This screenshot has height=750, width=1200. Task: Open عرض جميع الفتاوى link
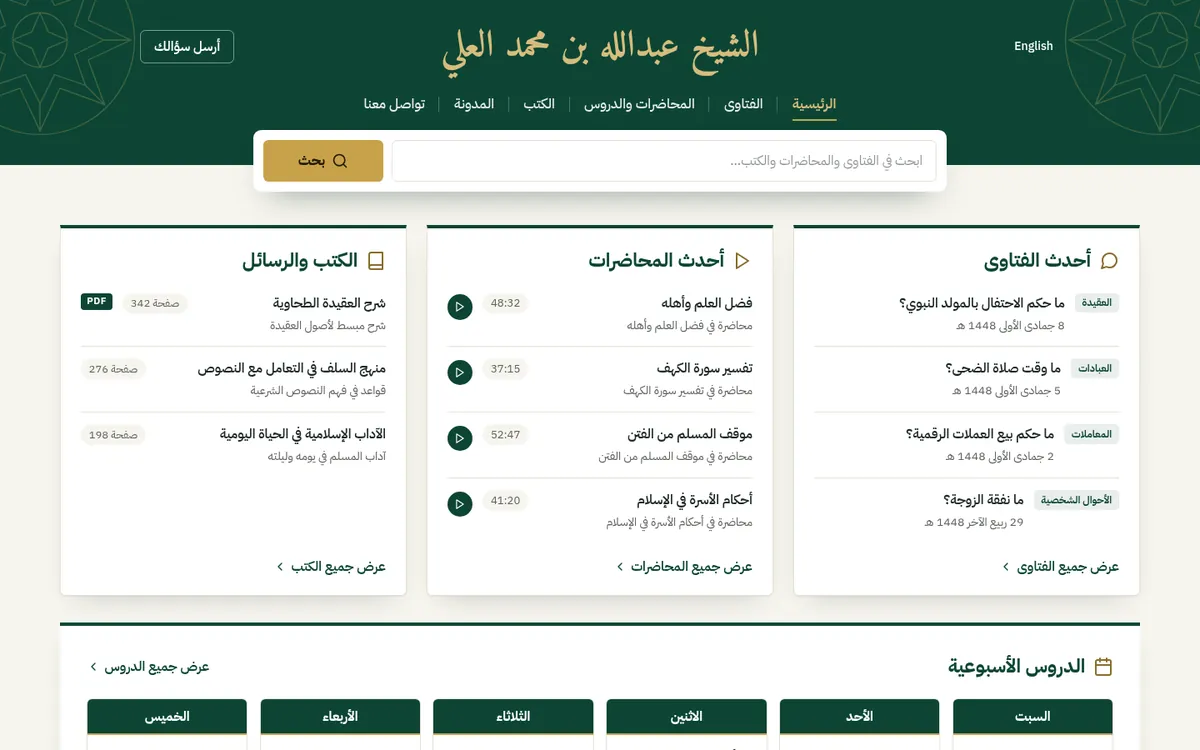point(1061,567)
